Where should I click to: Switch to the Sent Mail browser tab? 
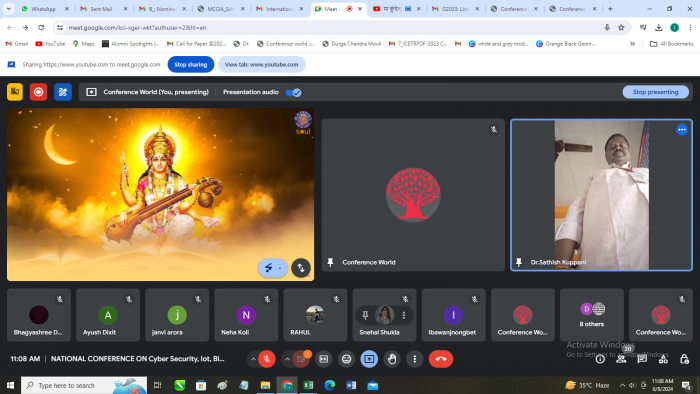point(103,9)
